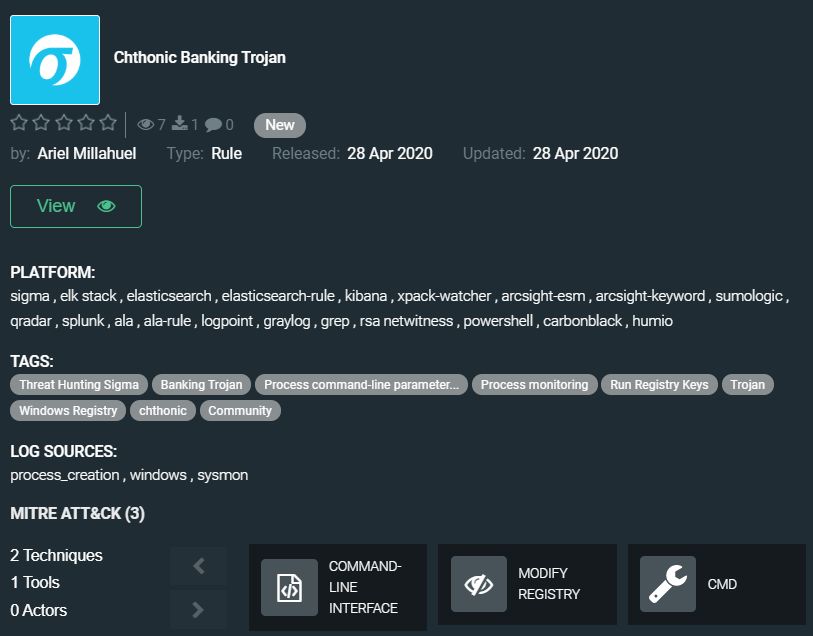
Task: Click the Released date 28 Apr 2020
Action: pyautogui.click(x=390, y=153)
